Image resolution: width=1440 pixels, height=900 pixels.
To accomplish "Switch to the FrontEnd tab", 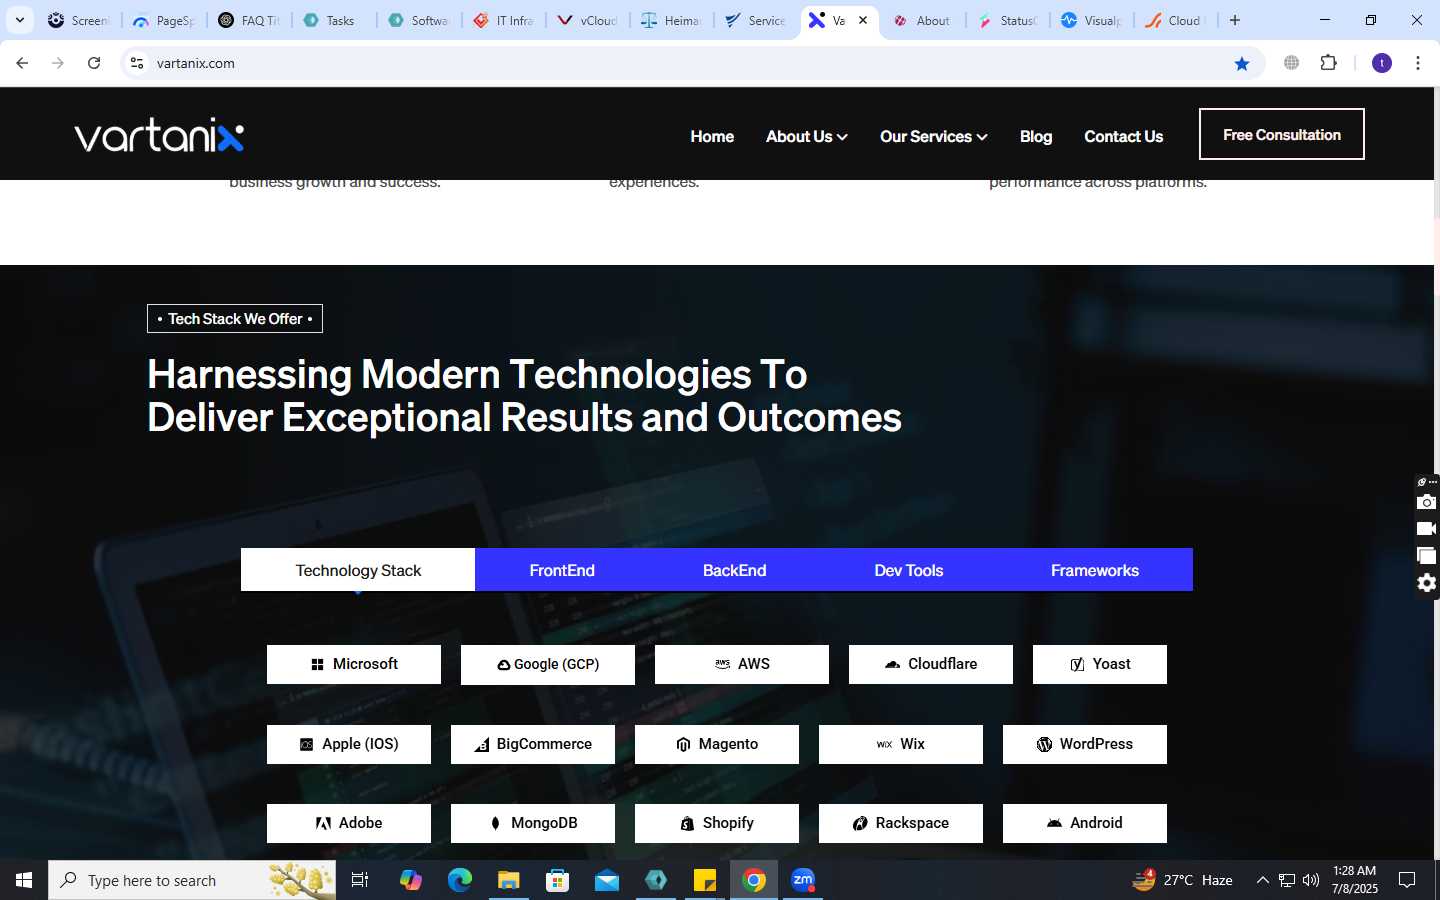I will pos(562,570).
